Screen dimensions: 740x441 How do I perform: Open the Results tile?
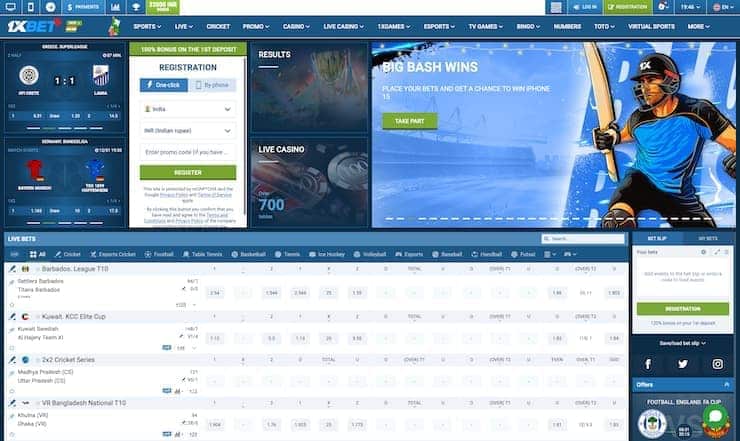point(310,88)
